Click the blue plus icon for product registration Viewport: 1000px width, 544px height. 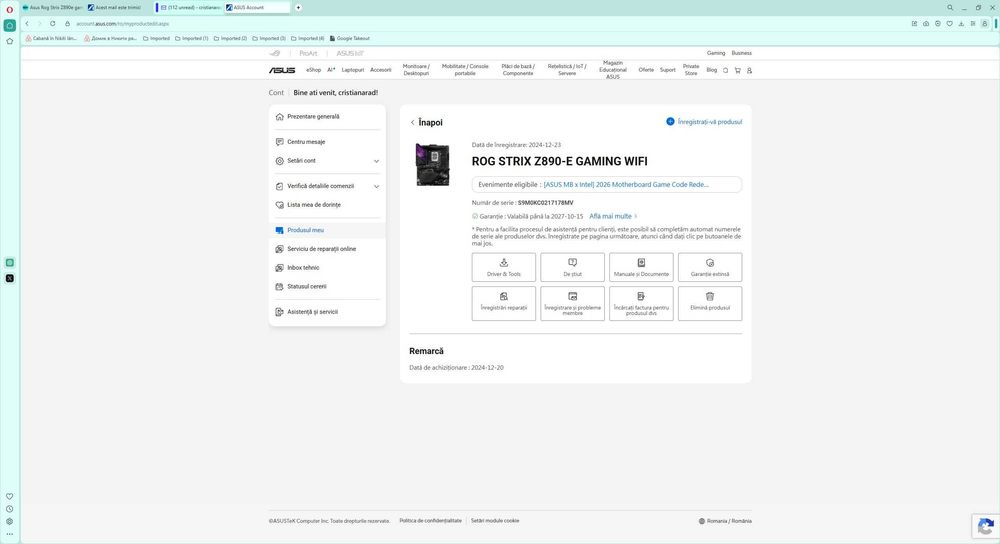670,121
